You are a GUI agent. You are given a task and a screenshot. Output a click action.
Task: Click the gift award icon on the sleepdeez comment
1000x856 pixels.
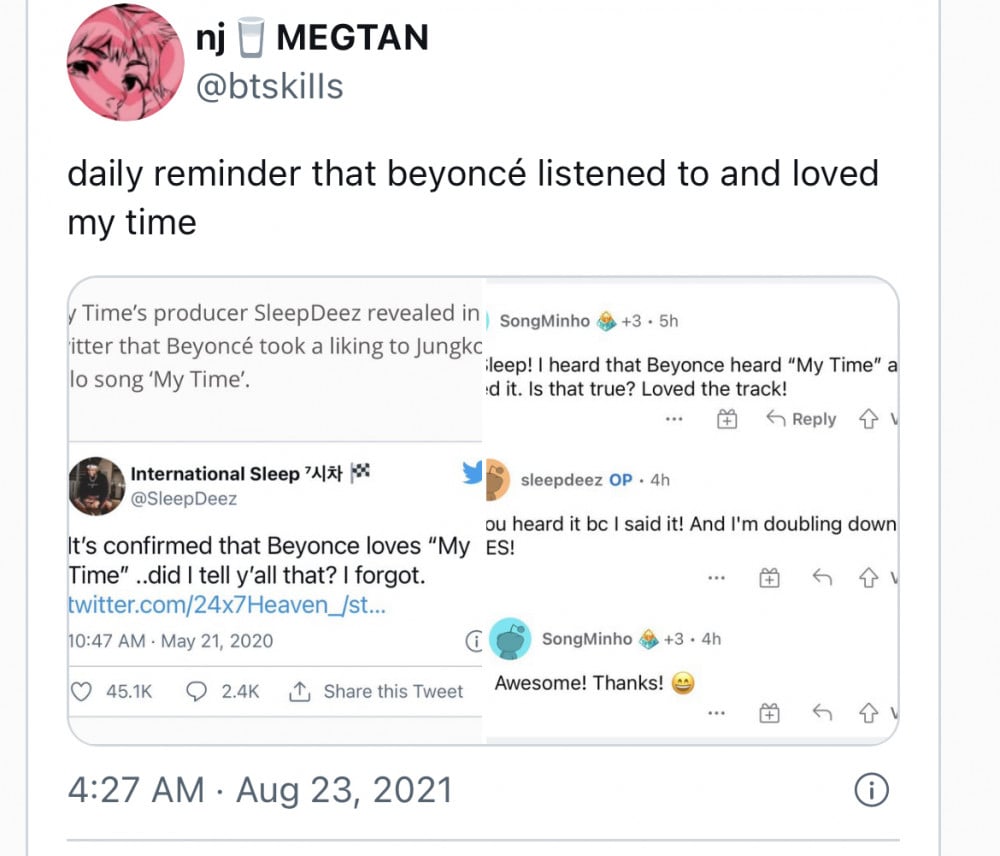(x=769, y=578)
